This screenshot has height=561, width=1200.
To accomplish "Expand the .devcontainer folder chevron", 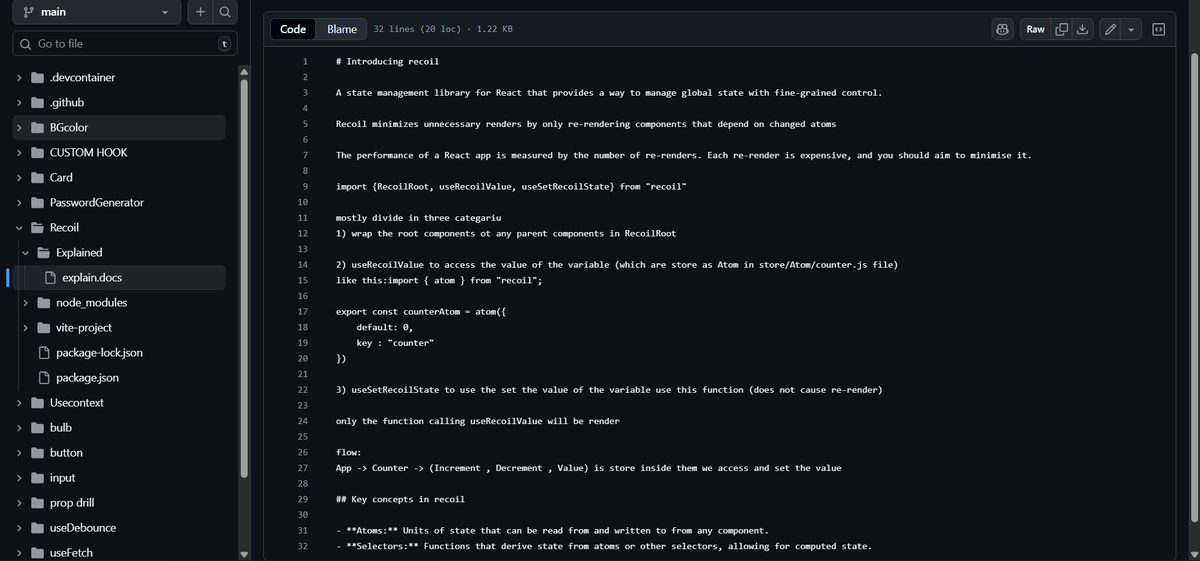I will tap(19, 78).
